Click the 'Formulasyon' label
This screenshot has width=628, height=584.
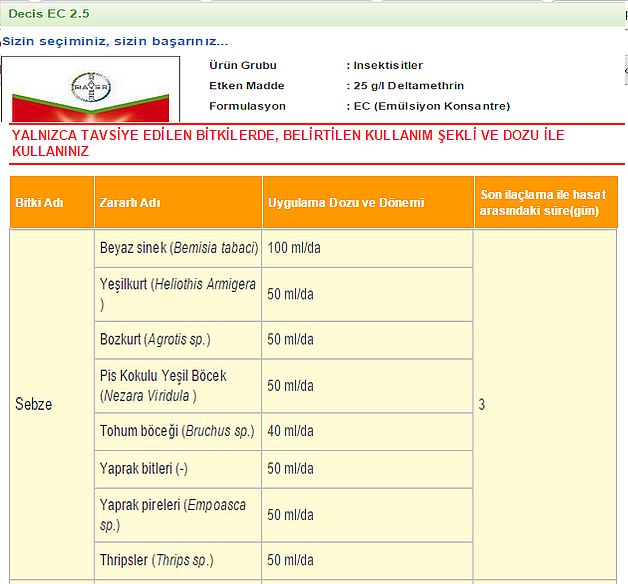pos(248,106)
